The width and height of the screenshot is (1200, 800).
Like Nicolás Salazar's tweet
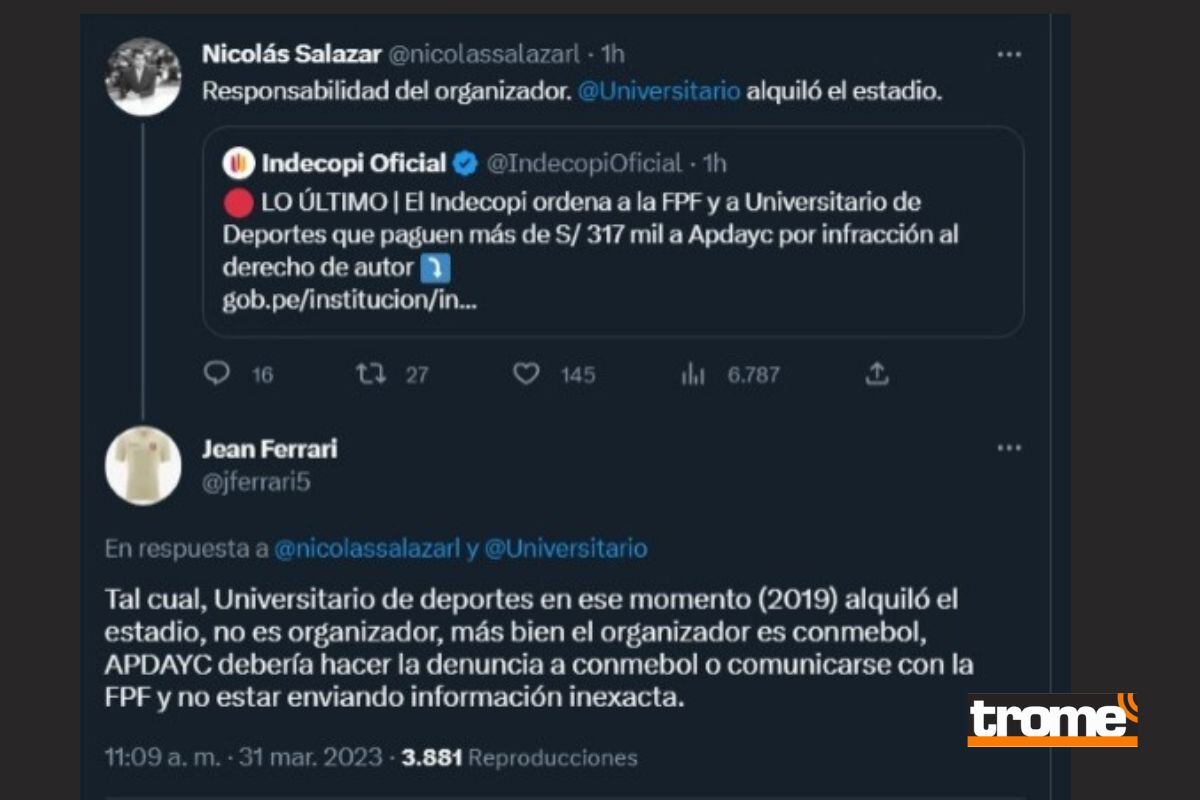pos(527,375)
